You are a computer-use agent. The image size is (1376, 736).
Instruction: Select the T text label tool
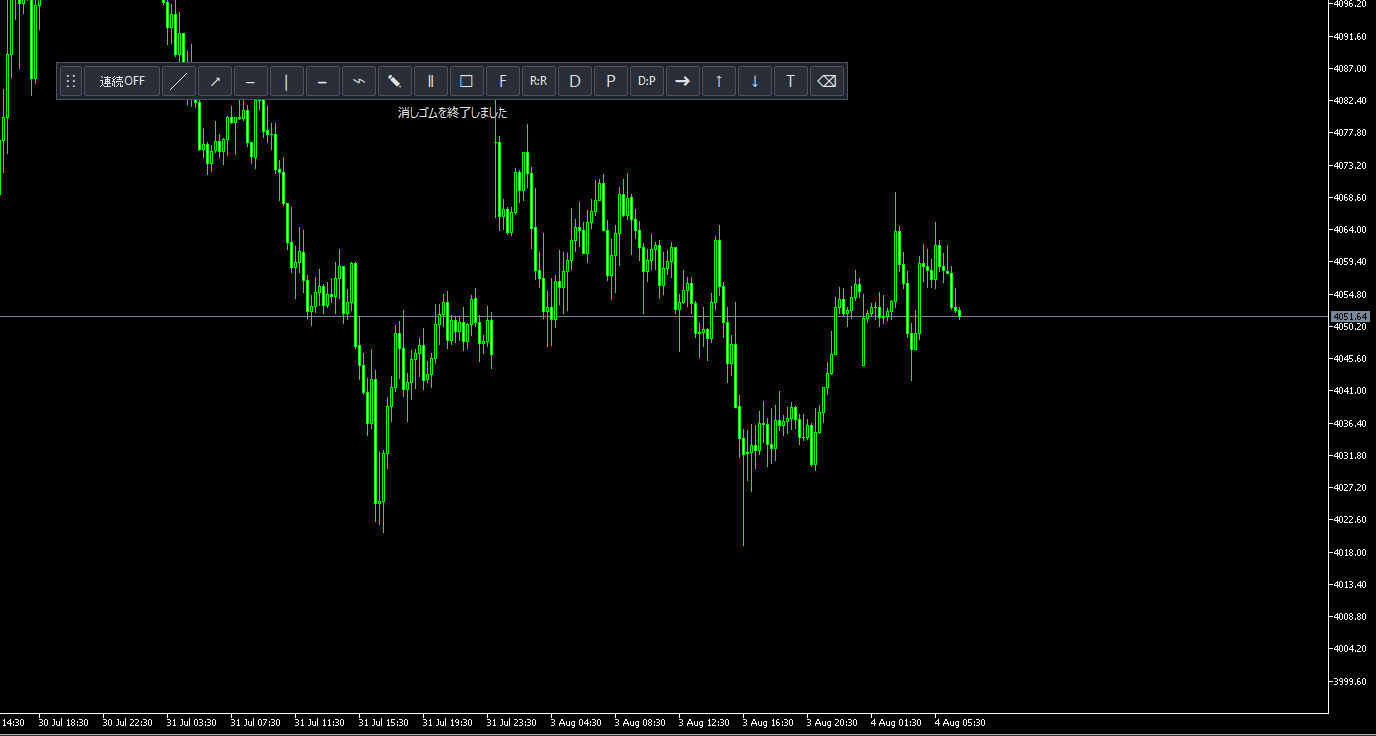(791, 81)
